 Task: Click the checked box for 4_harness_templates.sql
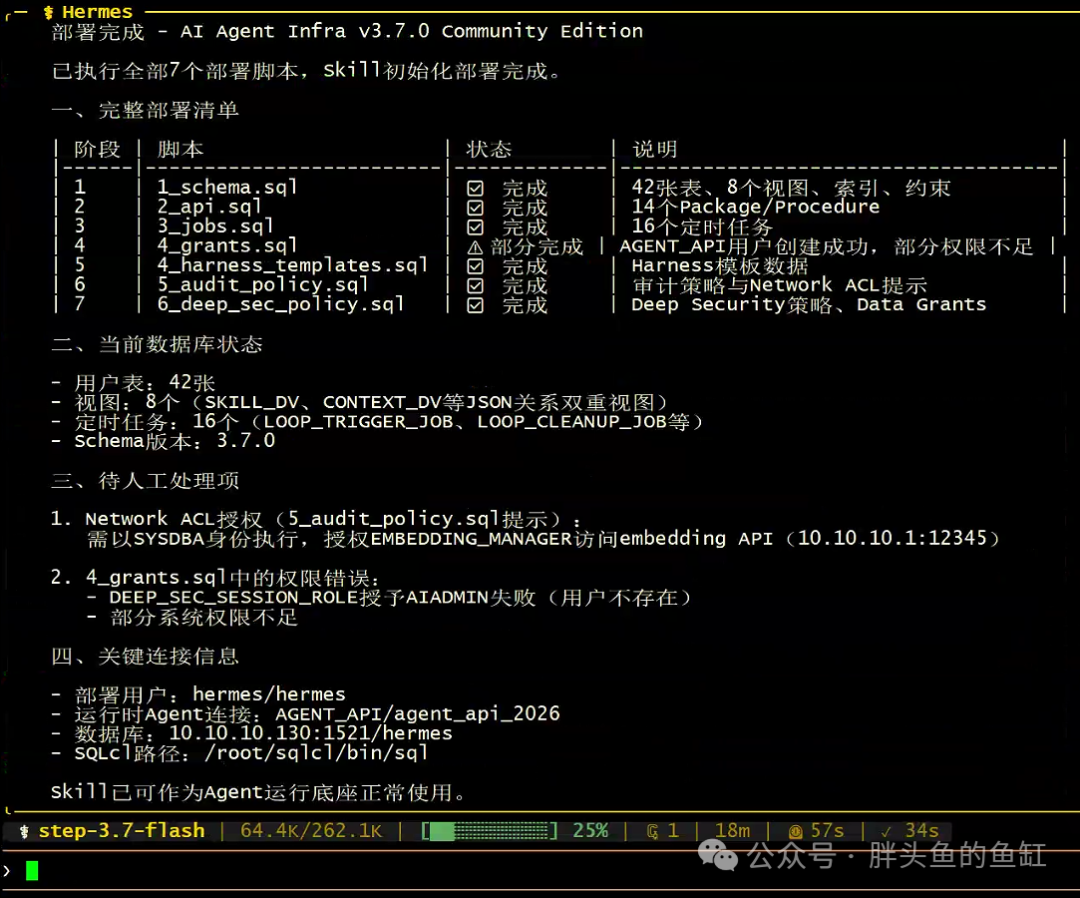click(x=475, y=267)
